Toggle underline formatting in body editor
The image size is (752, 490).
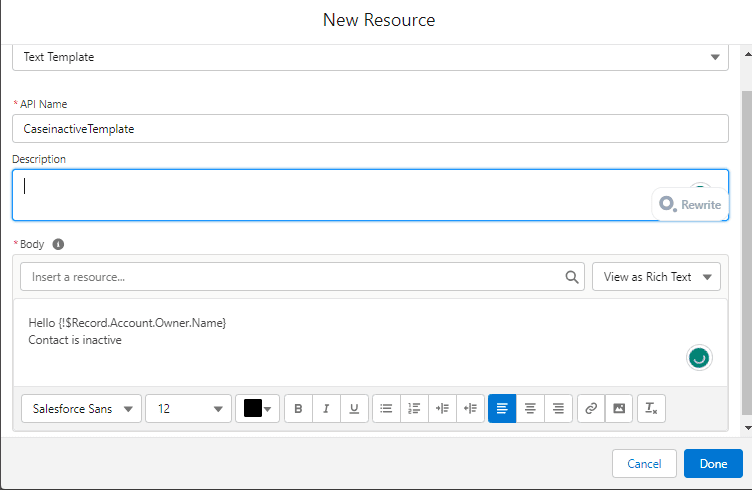coord(354,408)
